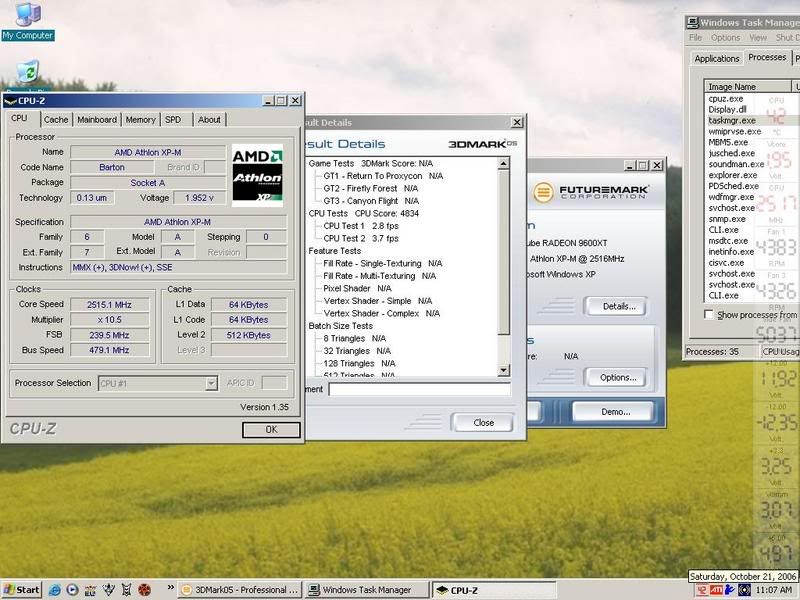Select 'Game Tests 3DMark Score: N/A' row

tap(370, 163)
